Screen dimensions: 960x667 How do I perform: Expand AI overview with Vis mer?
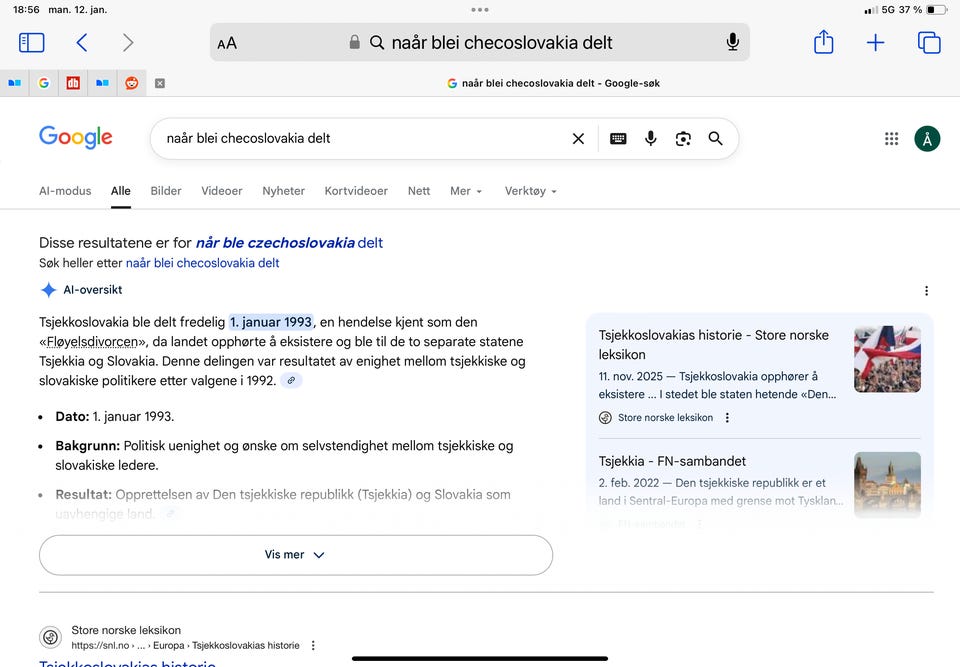click(x=295, y=555)
